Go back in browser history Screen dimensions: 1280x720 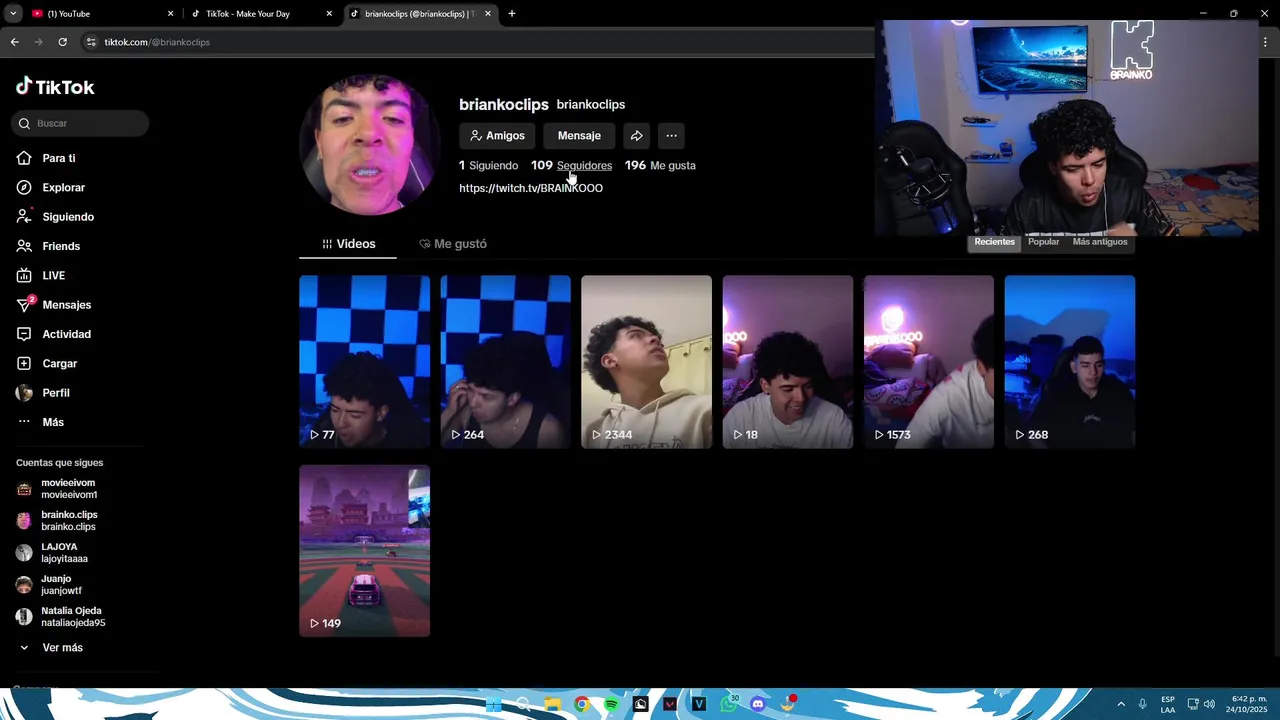(14, 42)
